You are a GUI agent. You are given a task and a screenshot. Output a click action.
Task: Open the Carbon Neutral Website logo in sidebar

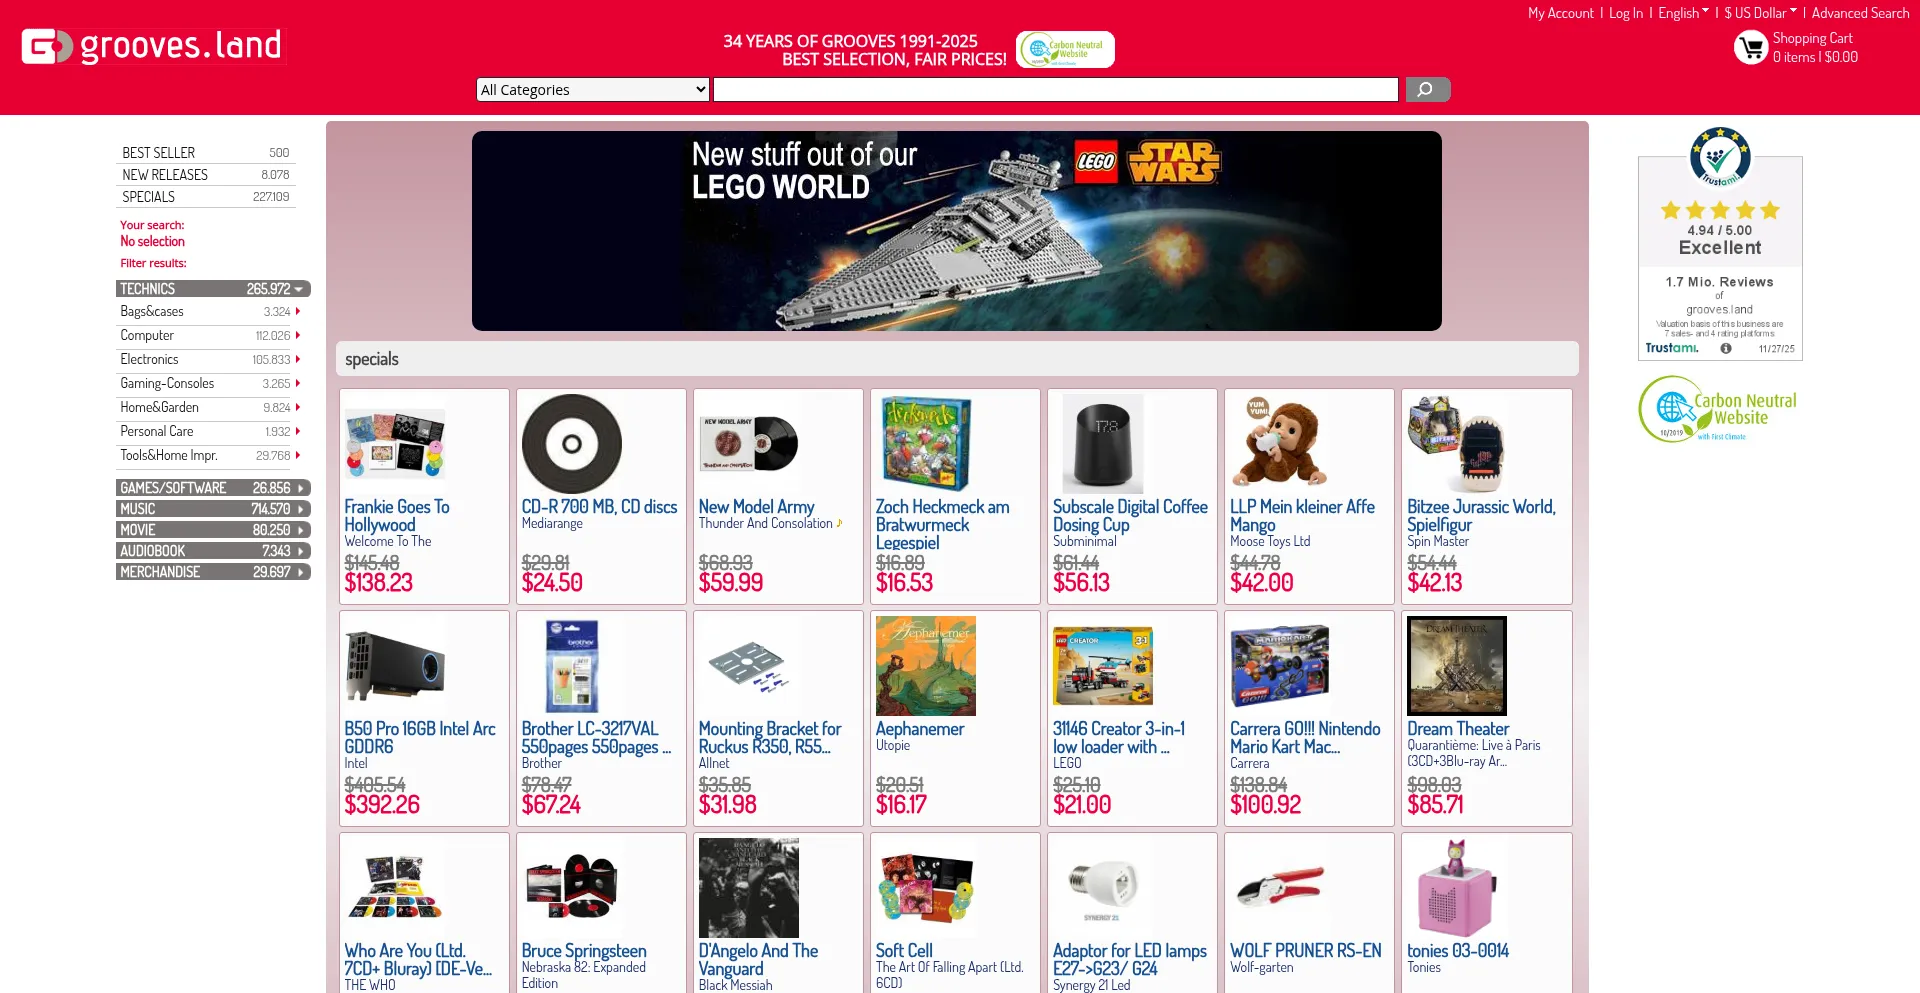1718,409
